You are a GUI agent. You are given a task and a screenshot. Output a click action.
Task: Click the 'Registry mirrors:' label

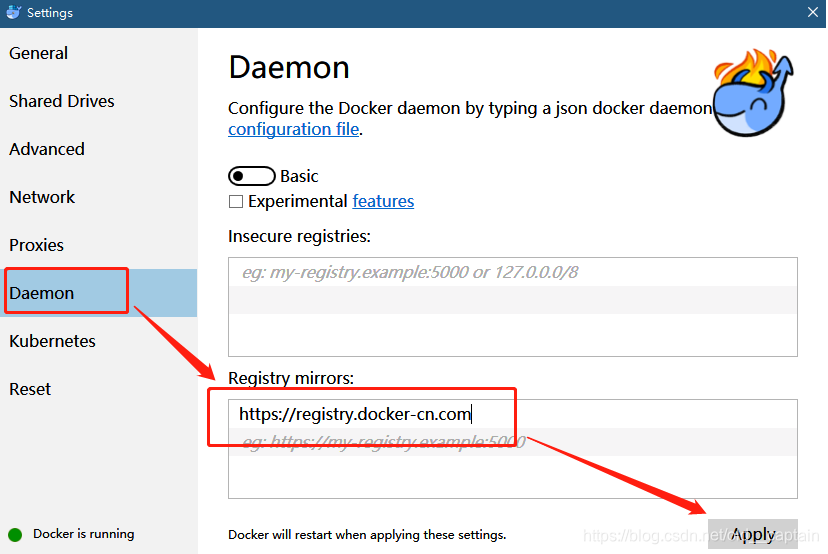tap(291, 378)
